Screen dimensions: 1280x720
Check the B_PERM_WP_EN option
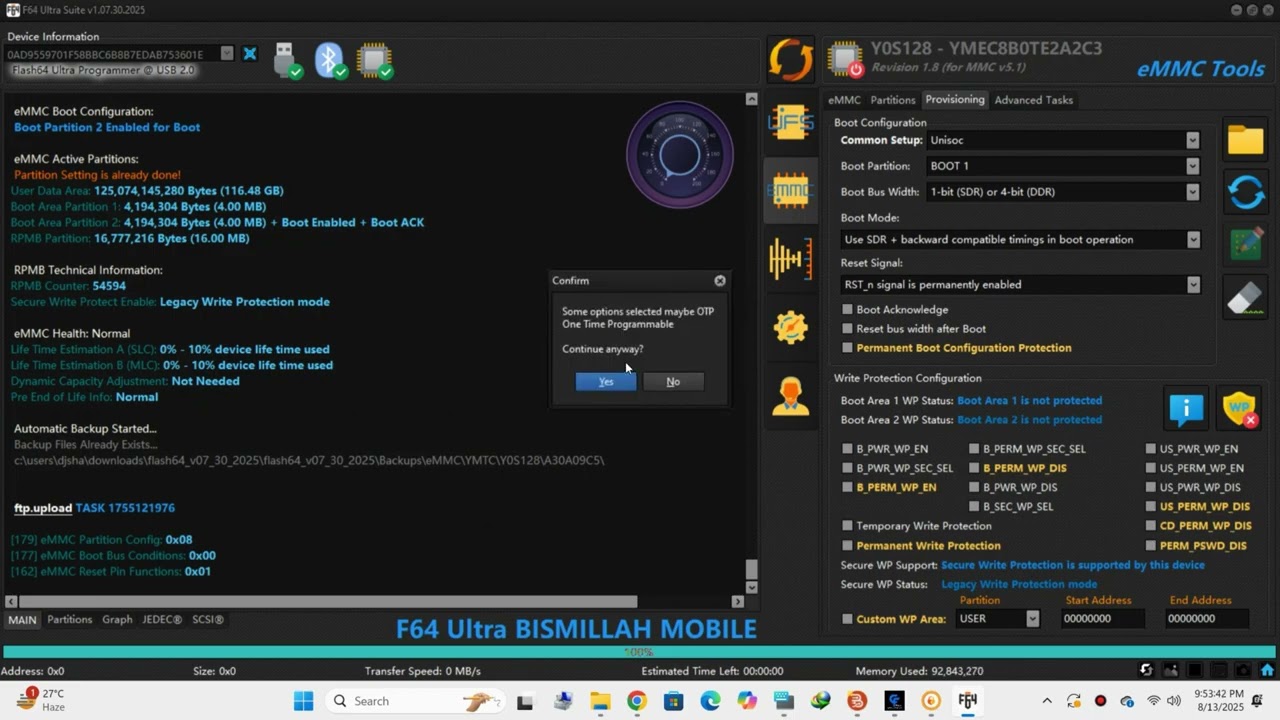point(848,488)
